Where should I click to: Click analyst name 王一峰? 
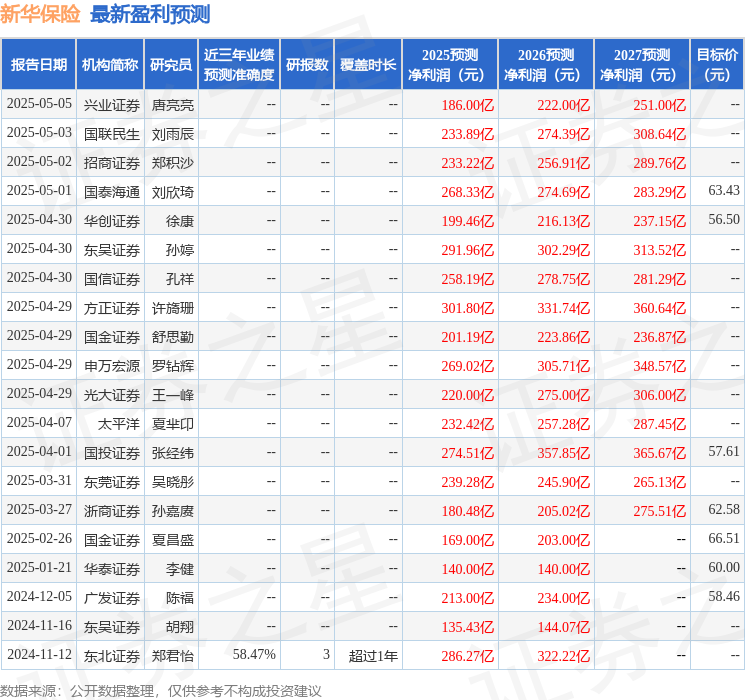point(172,395)
